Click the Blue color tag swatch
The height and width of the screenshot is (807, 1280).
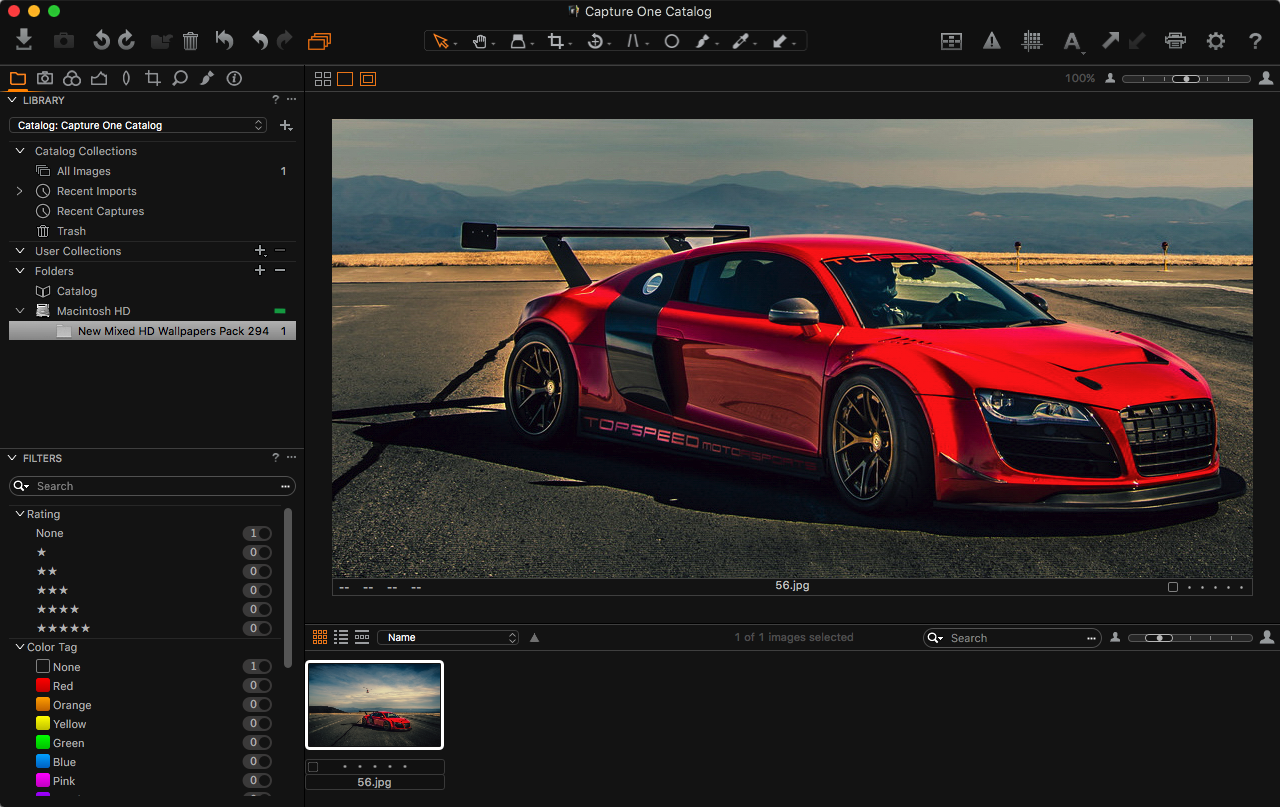pyautogui.click(x=43, y=762)
